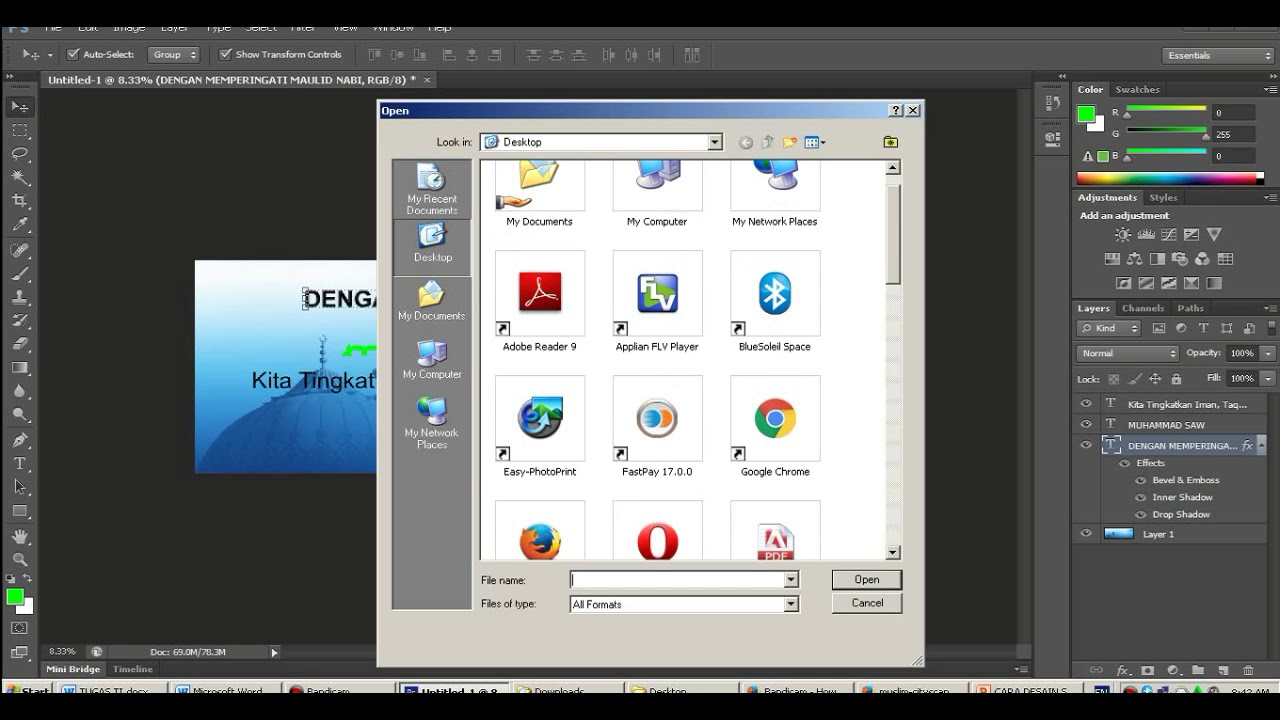Select the Crop tool

tap(20, 201)
